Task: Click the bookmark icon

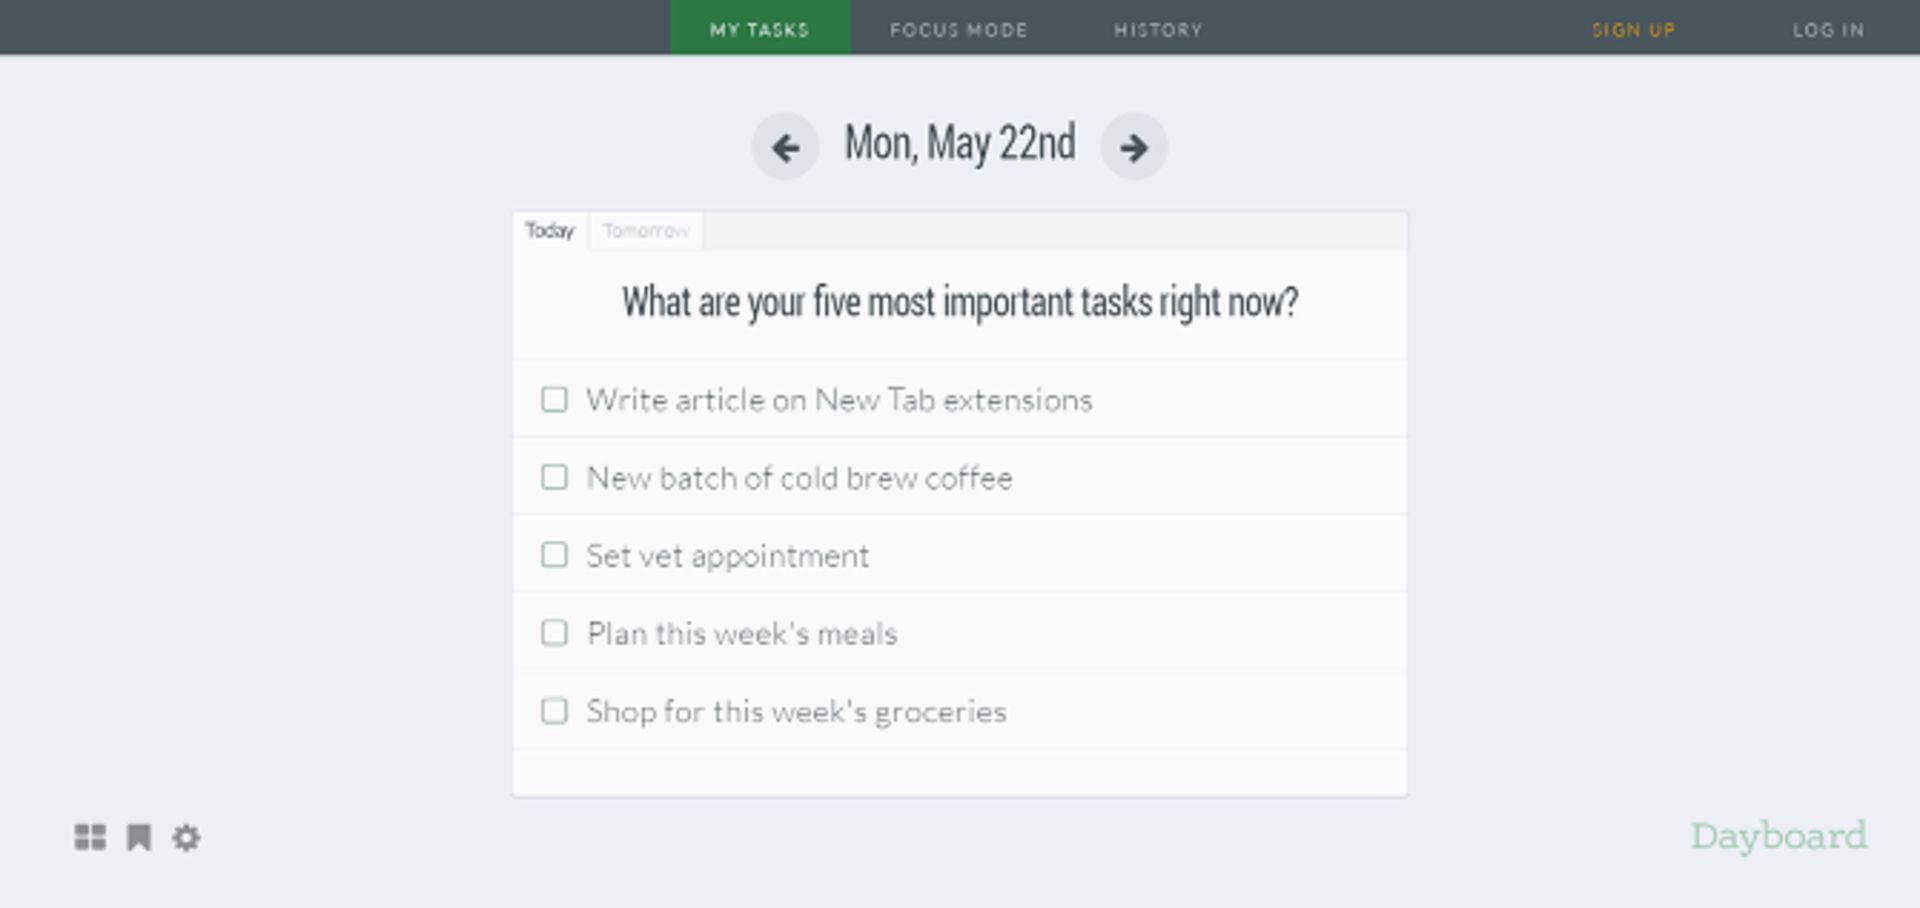Action: coord(139,837)
